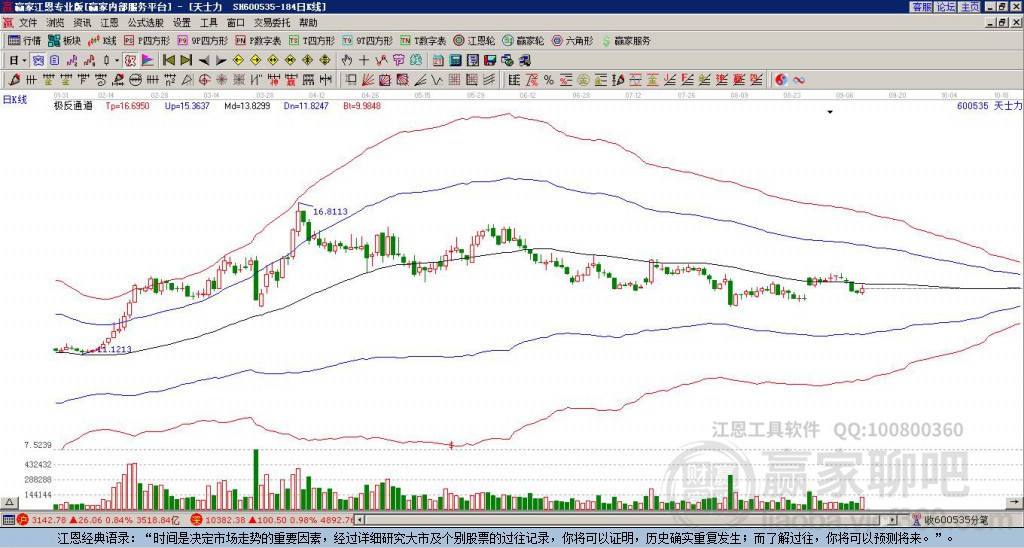Click the 16.8113 peak price label

click(x=330, y=212)
